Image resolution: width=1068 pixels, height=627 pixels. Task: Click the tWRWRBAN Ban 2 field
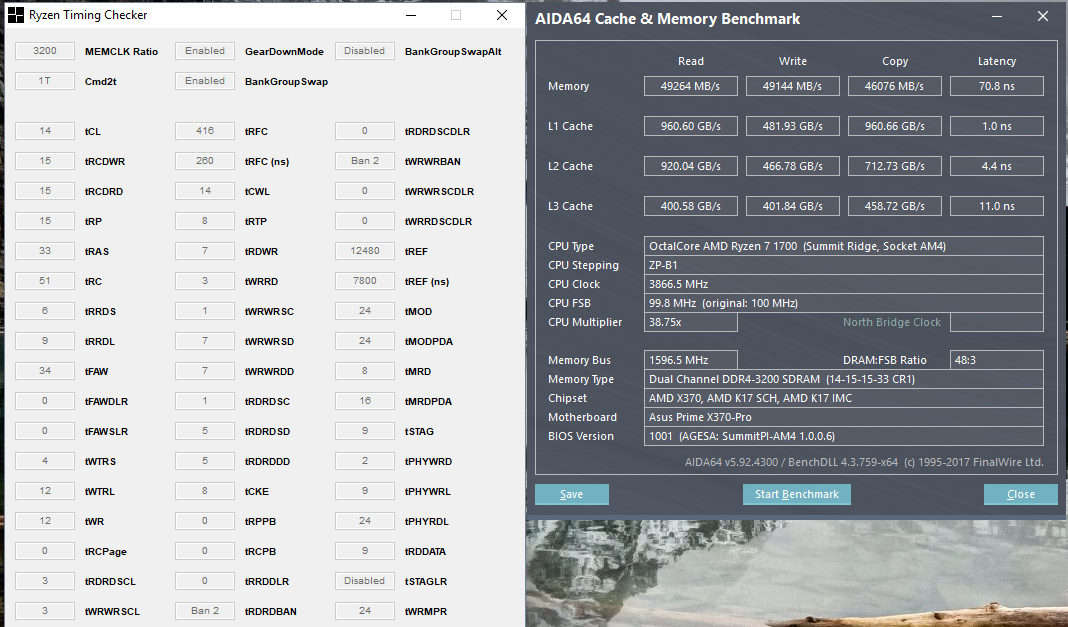click(x=364, y=161)
